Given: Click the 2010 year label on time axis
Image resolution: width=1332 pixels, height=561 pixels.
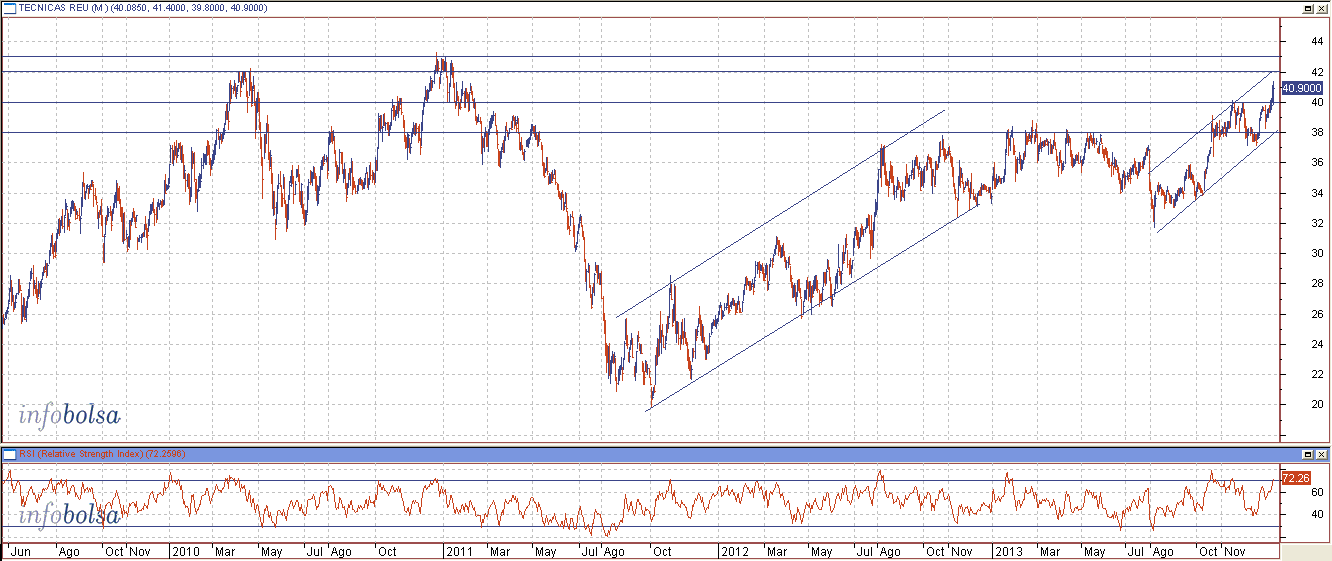Looking at the screenshot, I should 185,551.
